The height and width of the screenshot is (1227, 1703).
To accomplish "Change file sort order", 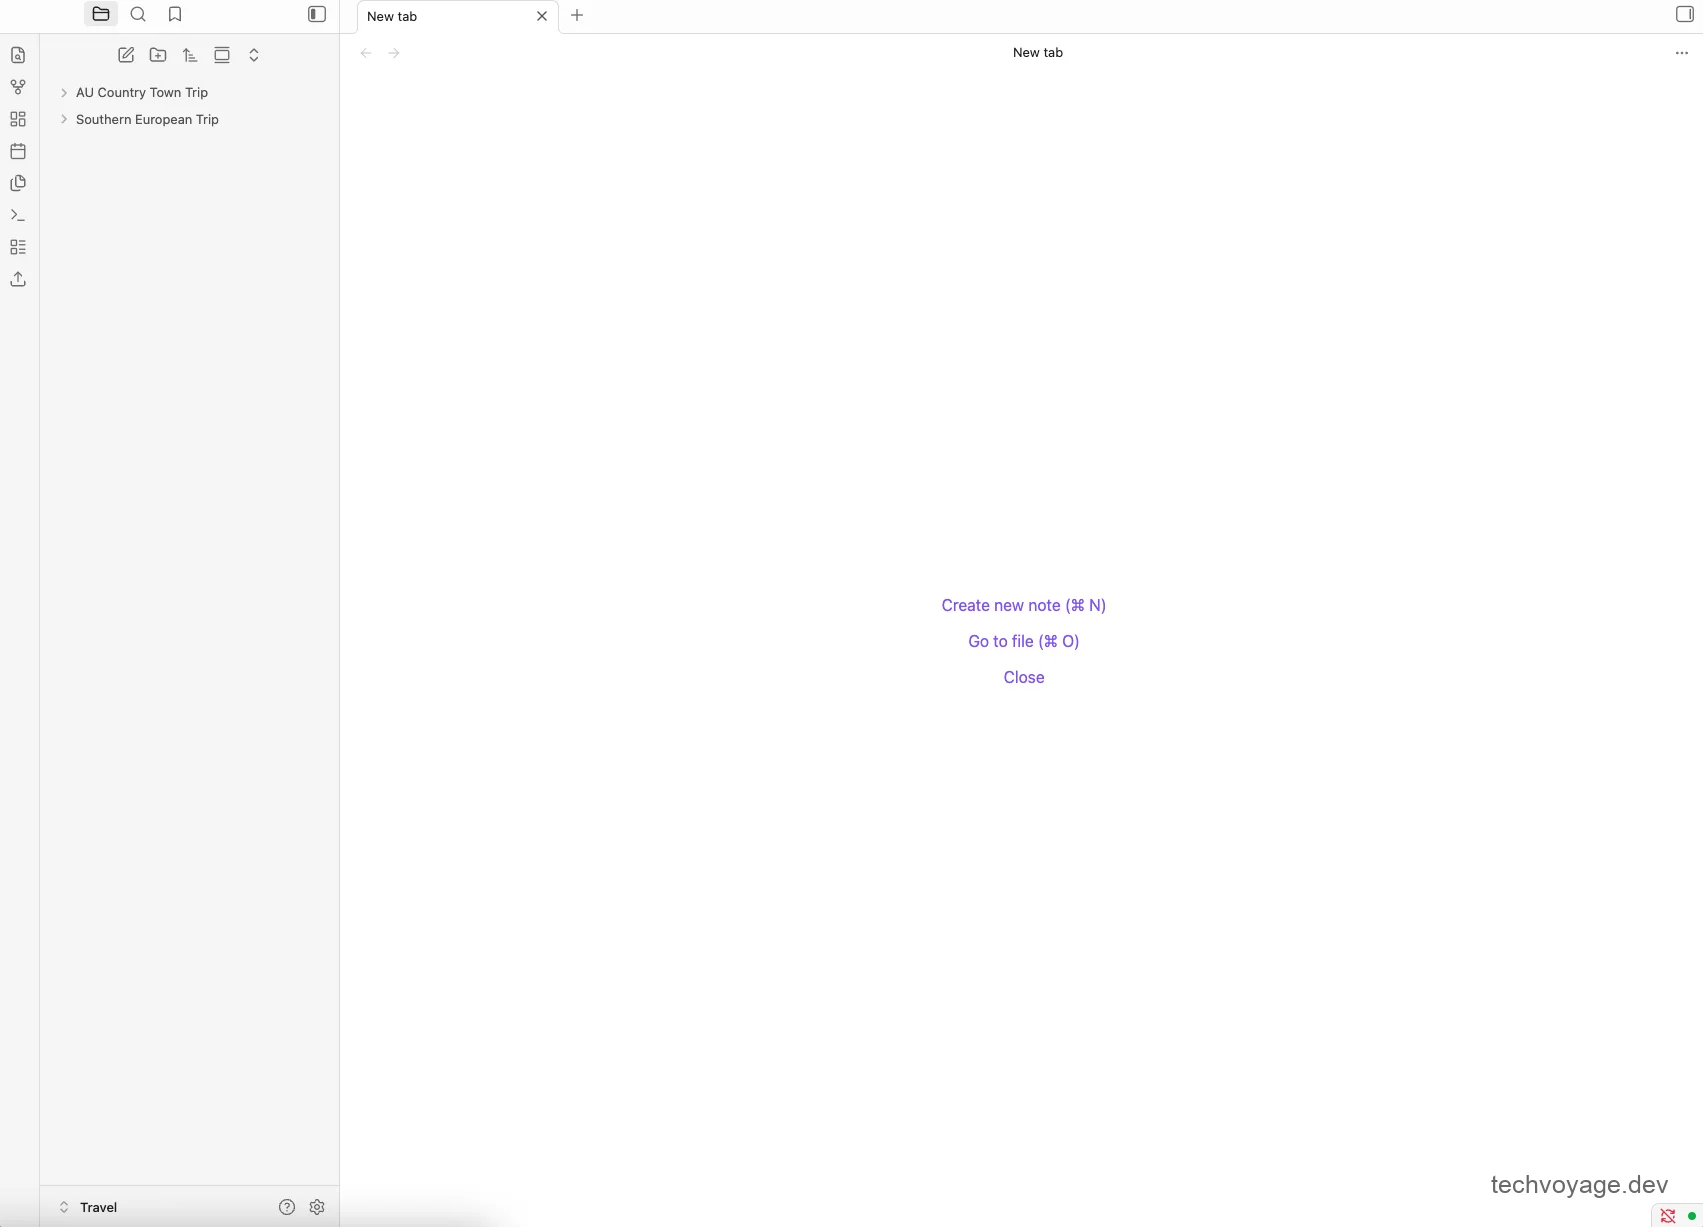I will pyautogui.click(x=190, y=55).
